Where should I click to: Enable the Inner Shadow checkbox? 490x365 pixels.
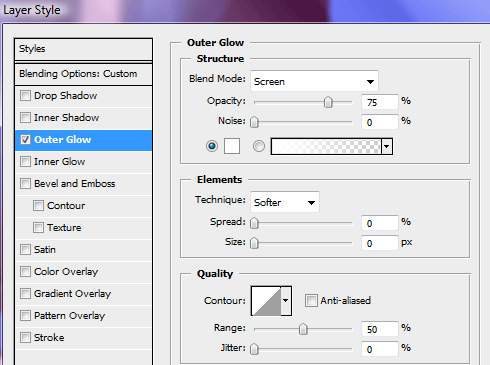25,118
